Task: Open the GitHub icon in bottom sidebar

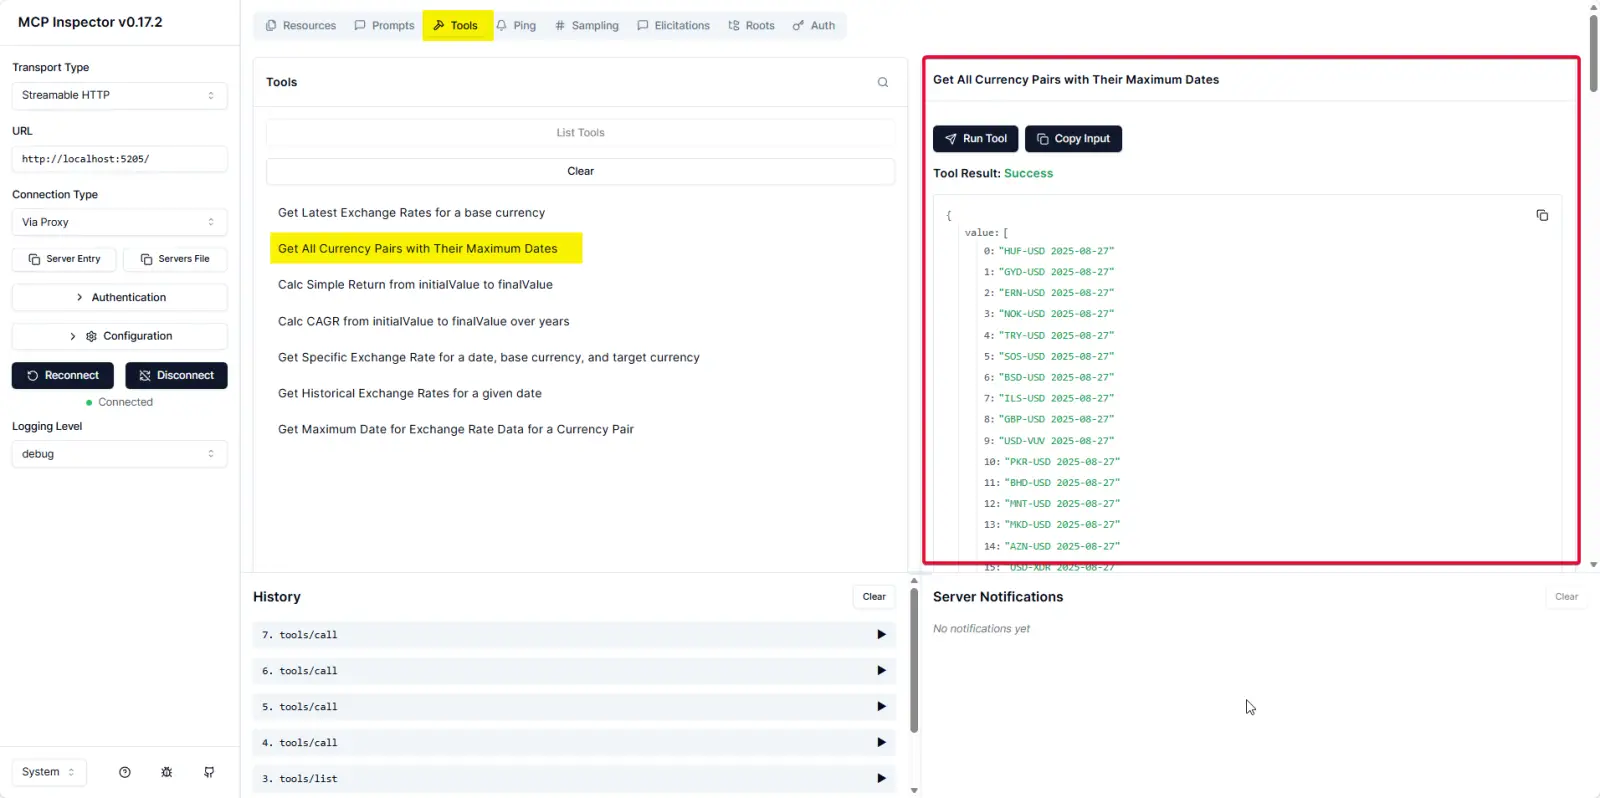Action: click(209, 772)
